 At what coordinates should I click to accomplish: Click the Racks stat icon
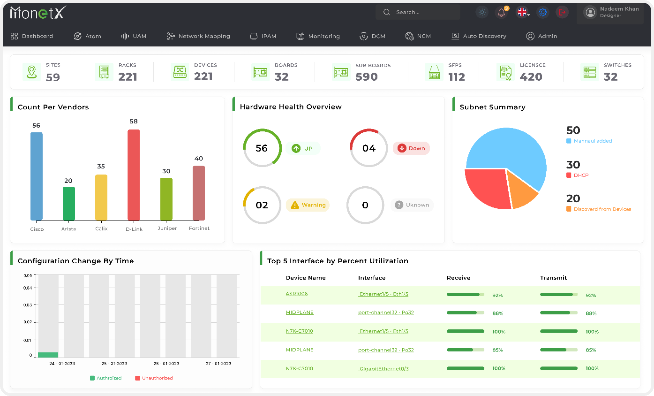click(104, 72)
